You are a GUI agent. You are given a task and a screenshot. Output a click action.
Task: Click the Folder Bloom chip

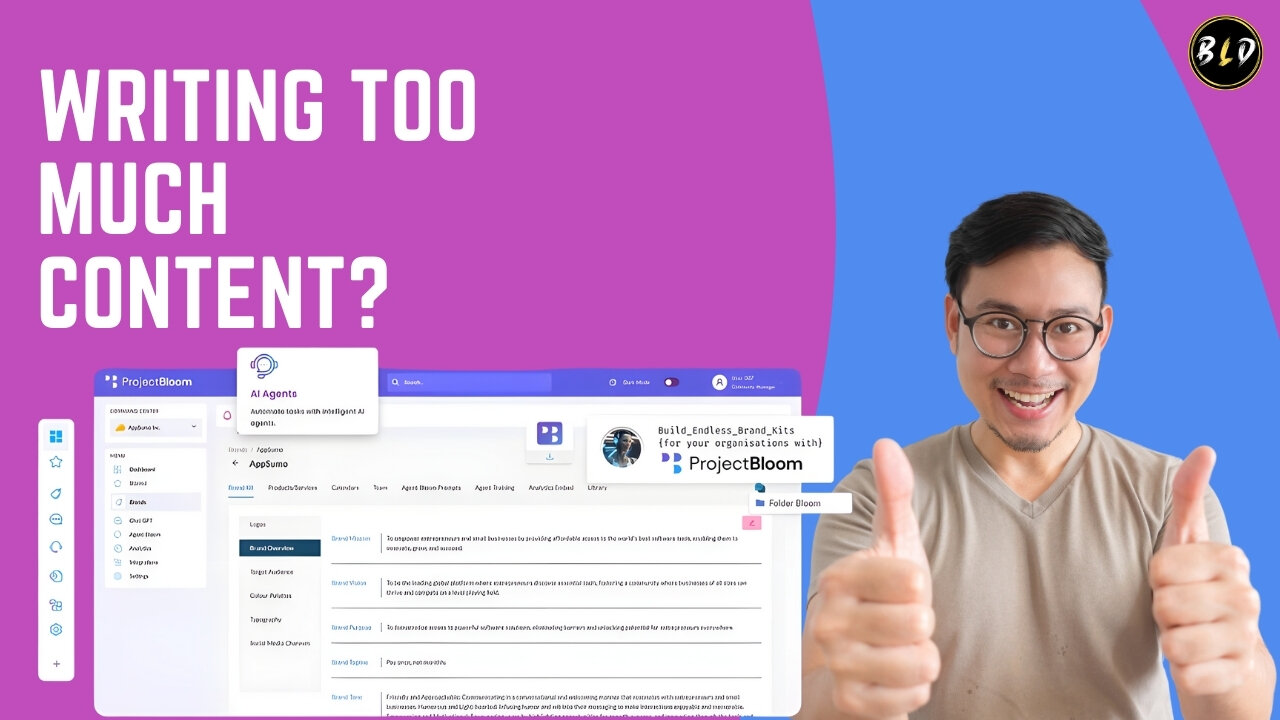point(800,503)
